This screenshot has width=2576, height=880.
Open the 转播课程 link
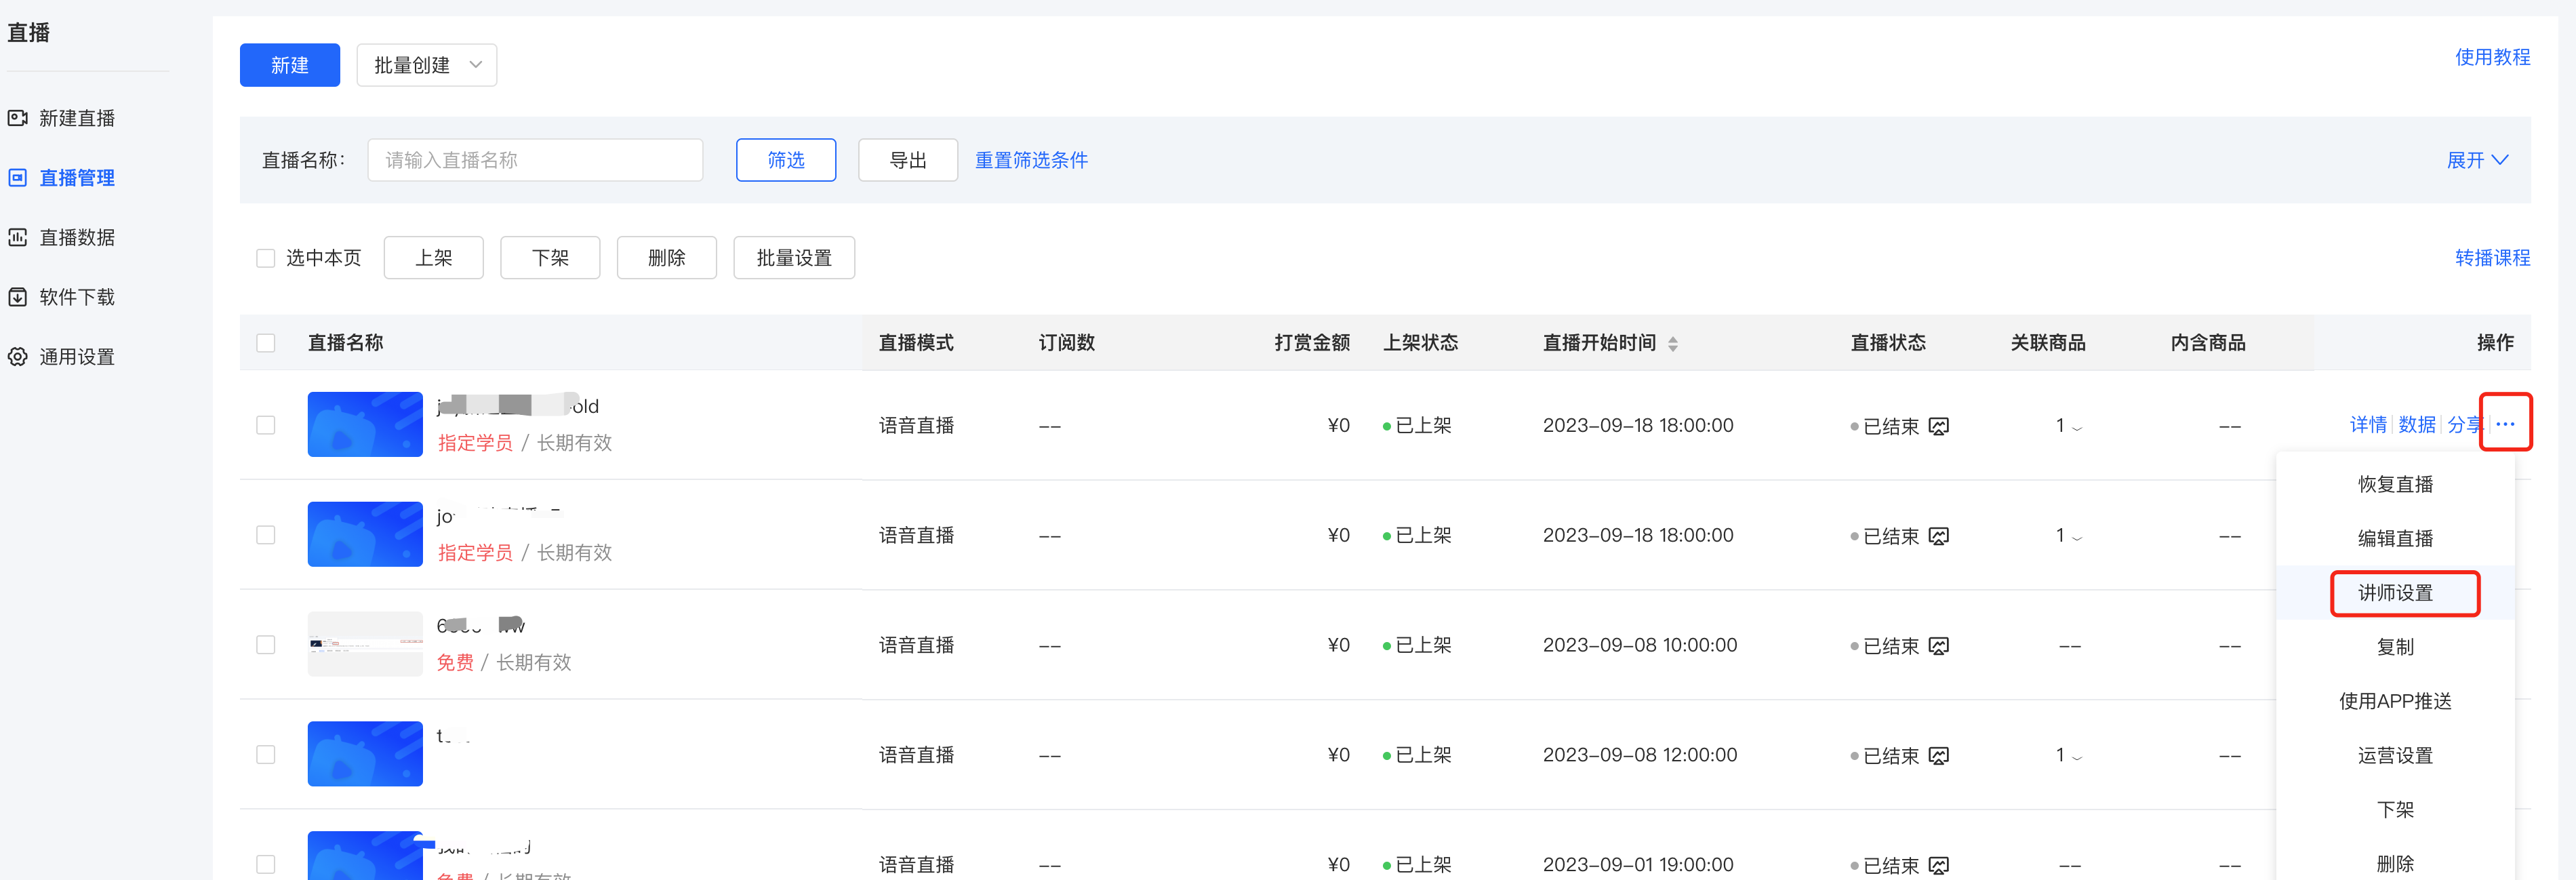(2492, 258)
